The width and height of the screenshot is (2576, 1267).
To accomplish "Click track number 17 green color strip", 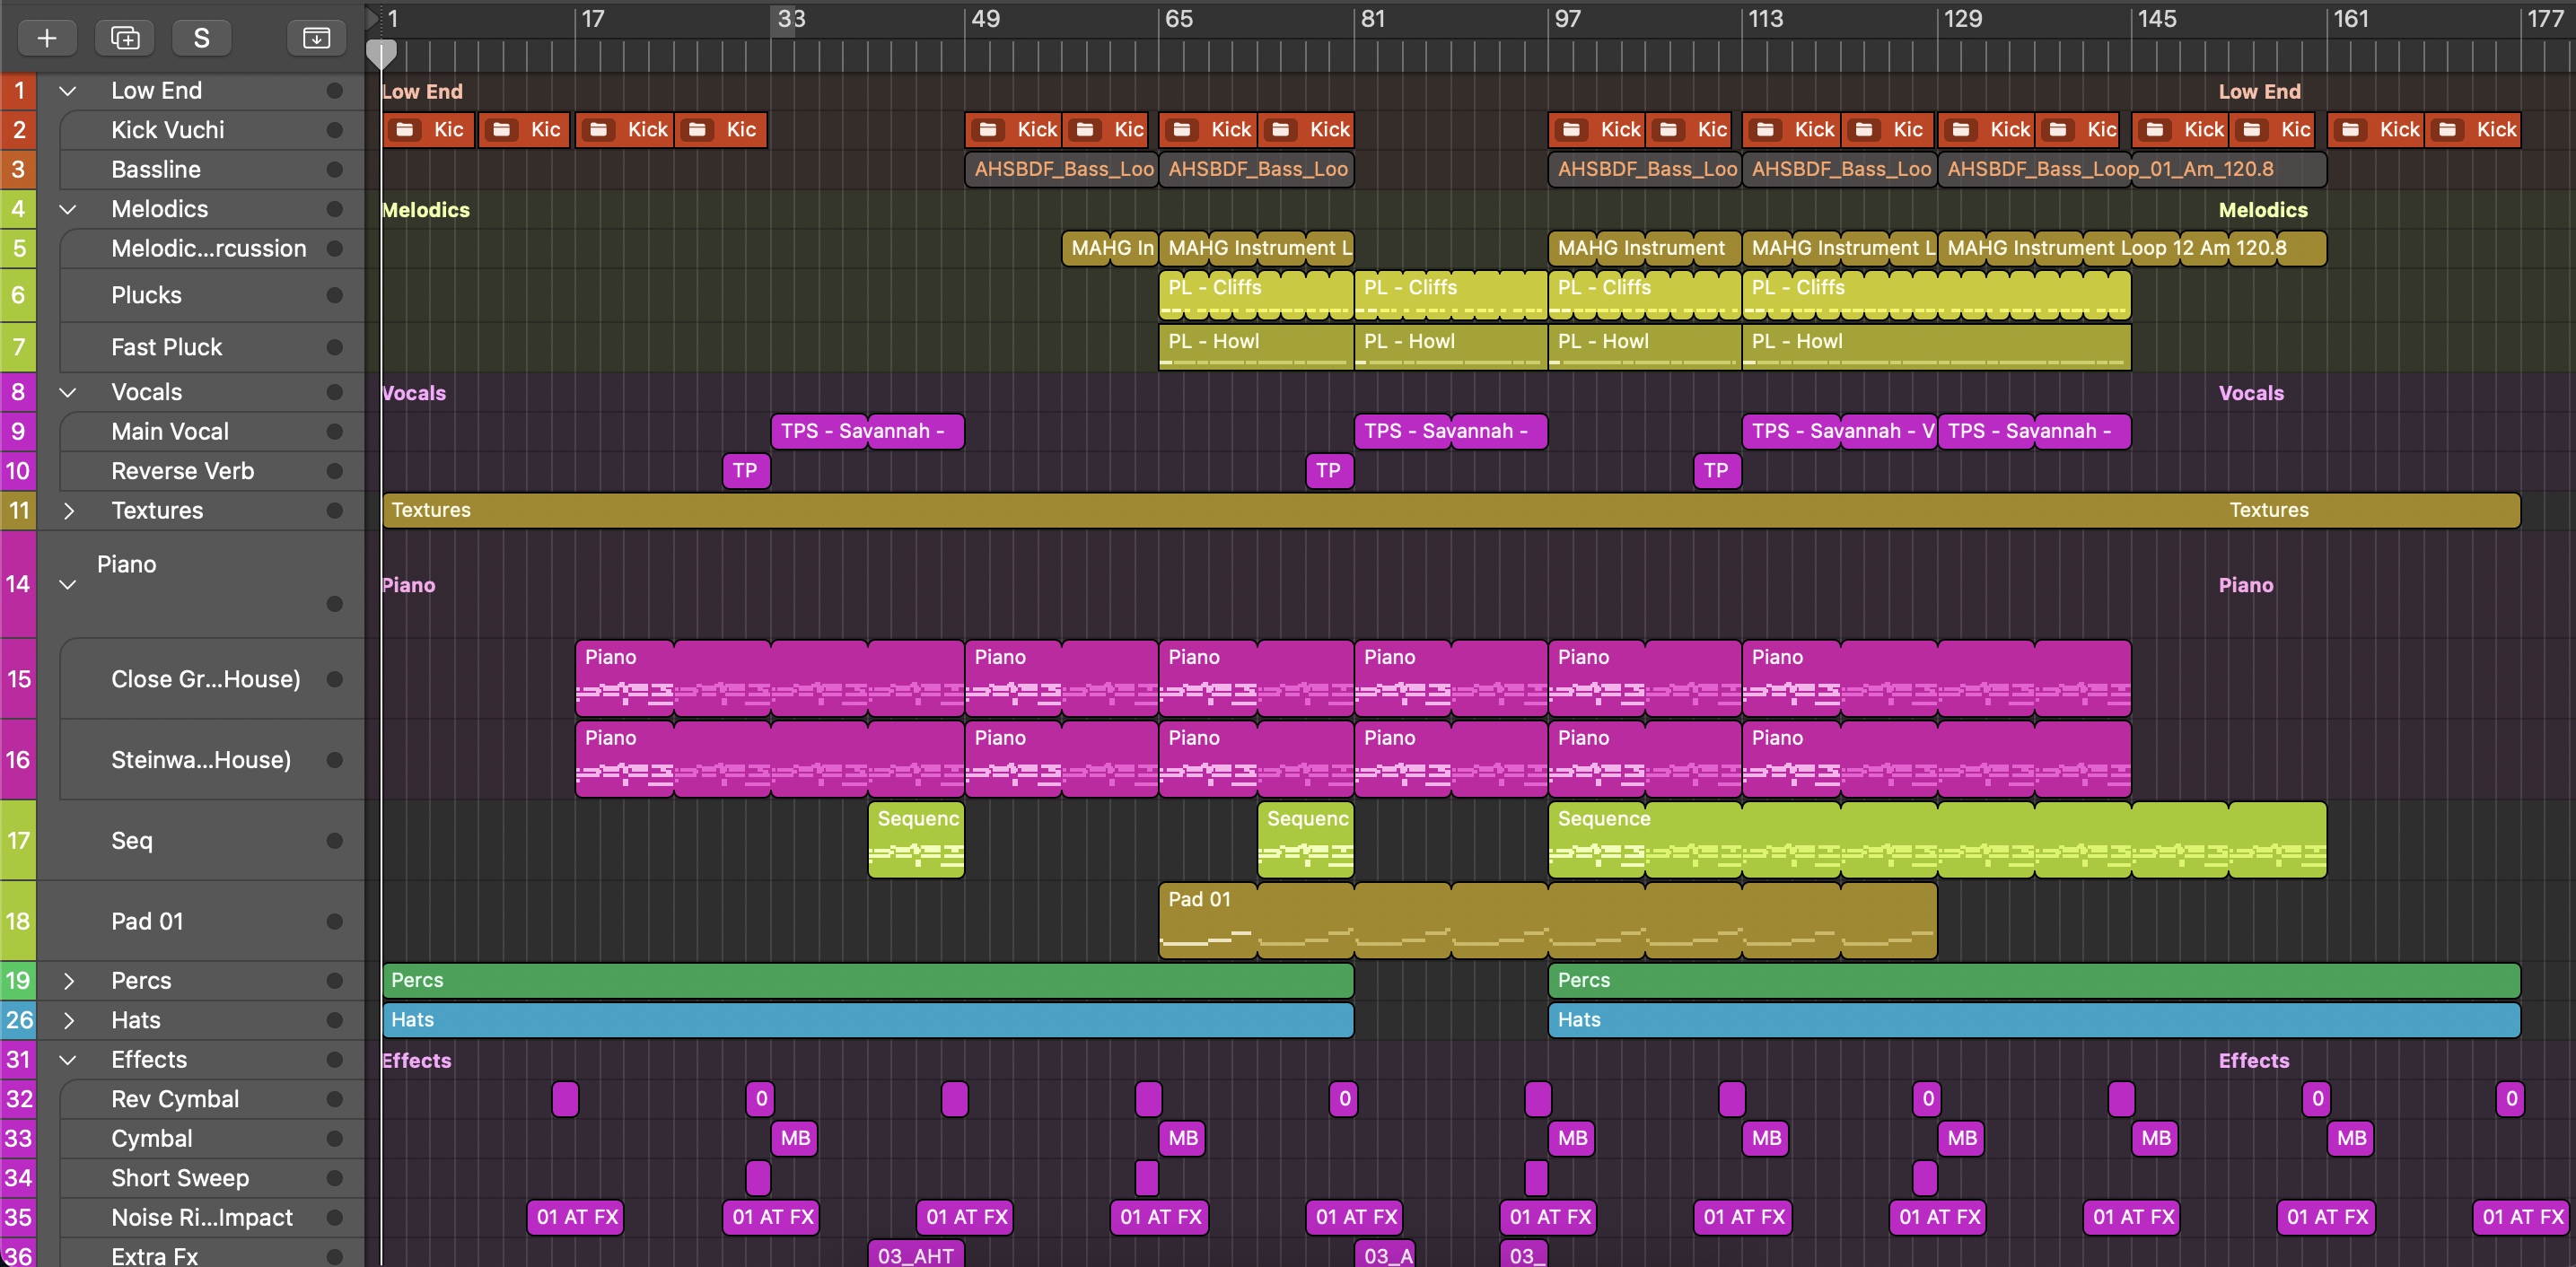I will [18, 841].
